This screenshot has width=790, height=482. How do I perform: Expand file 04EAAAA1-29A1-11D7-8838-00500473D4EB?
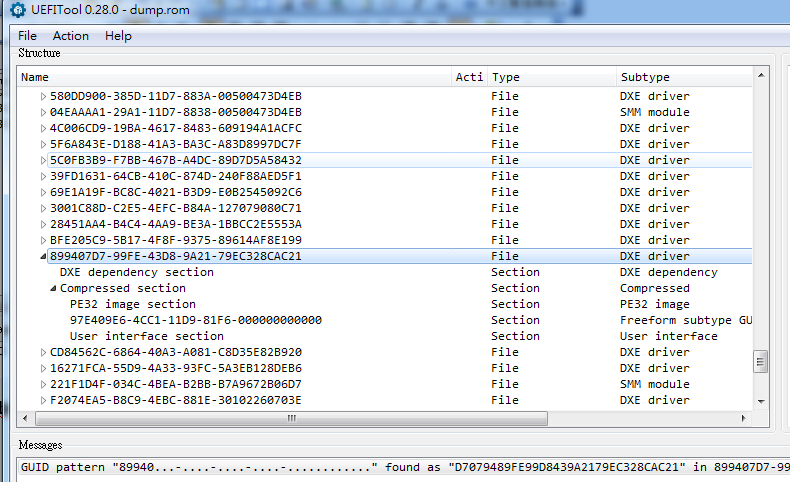[x=43, y=112]
